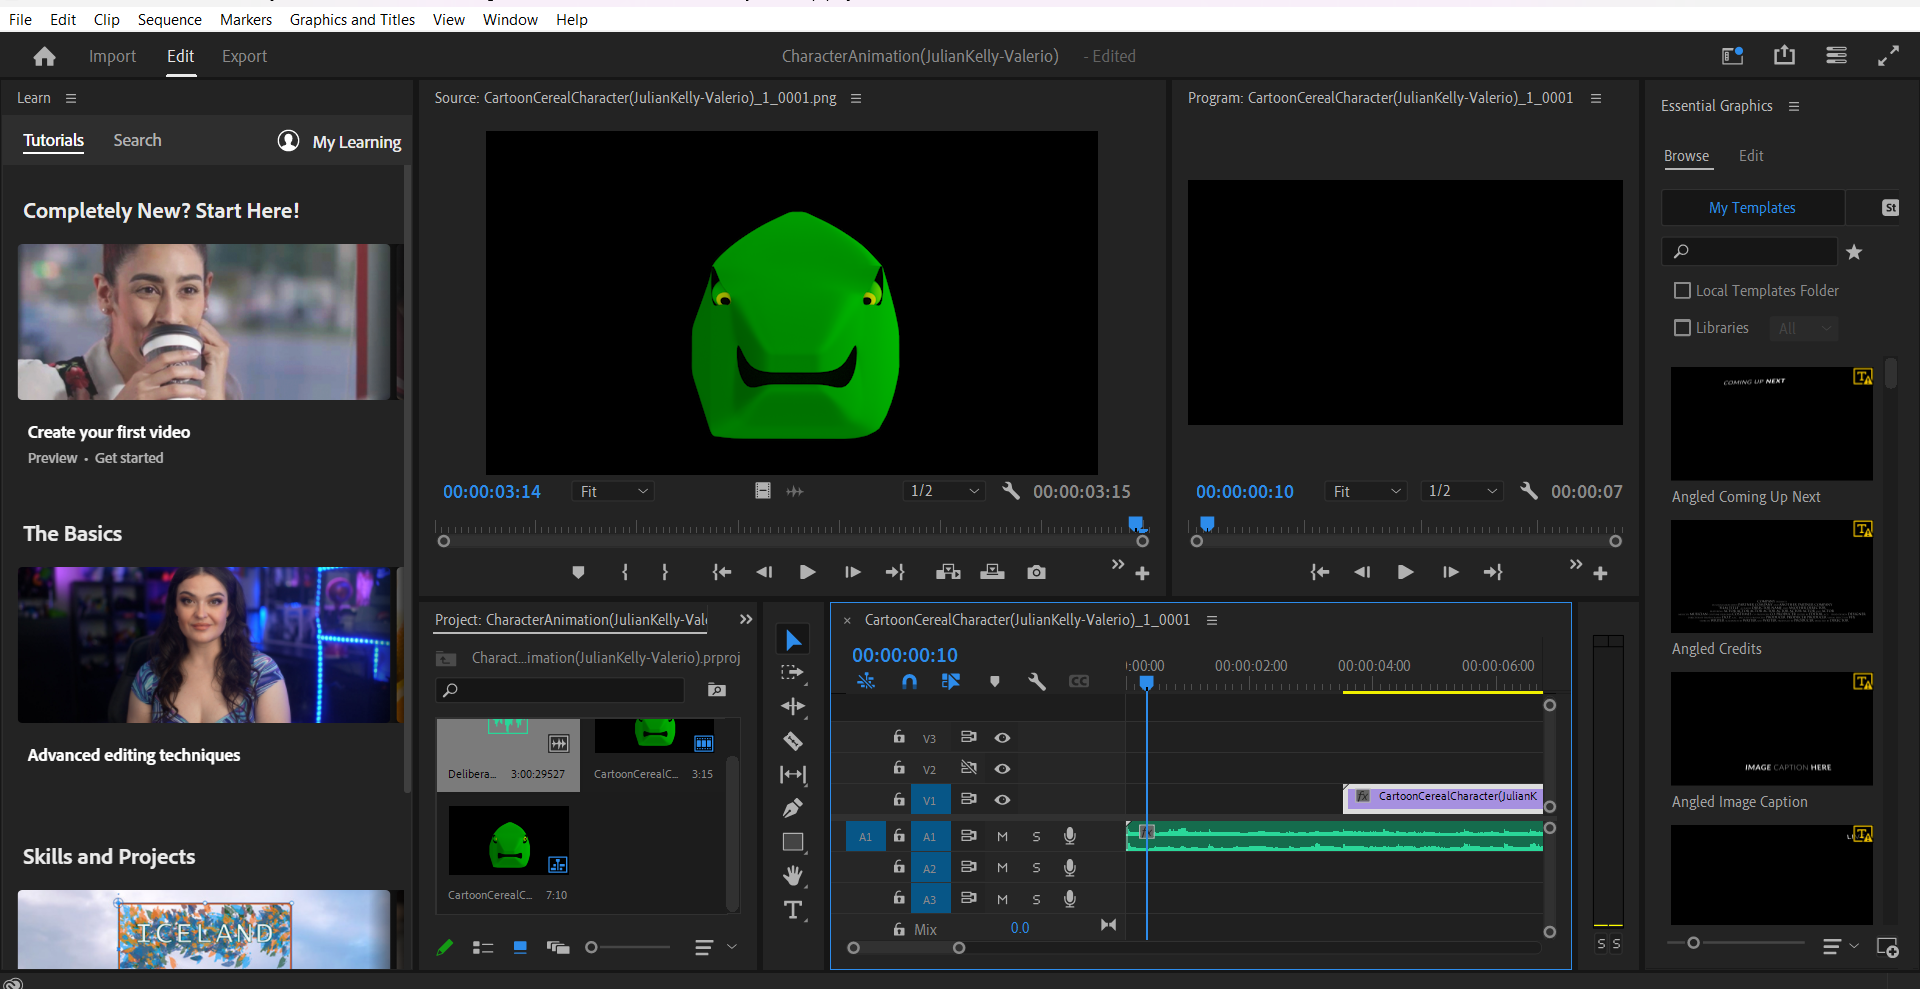Select the Ripple Edit tool
The image size is (1920, 989).
coord(793,707)
